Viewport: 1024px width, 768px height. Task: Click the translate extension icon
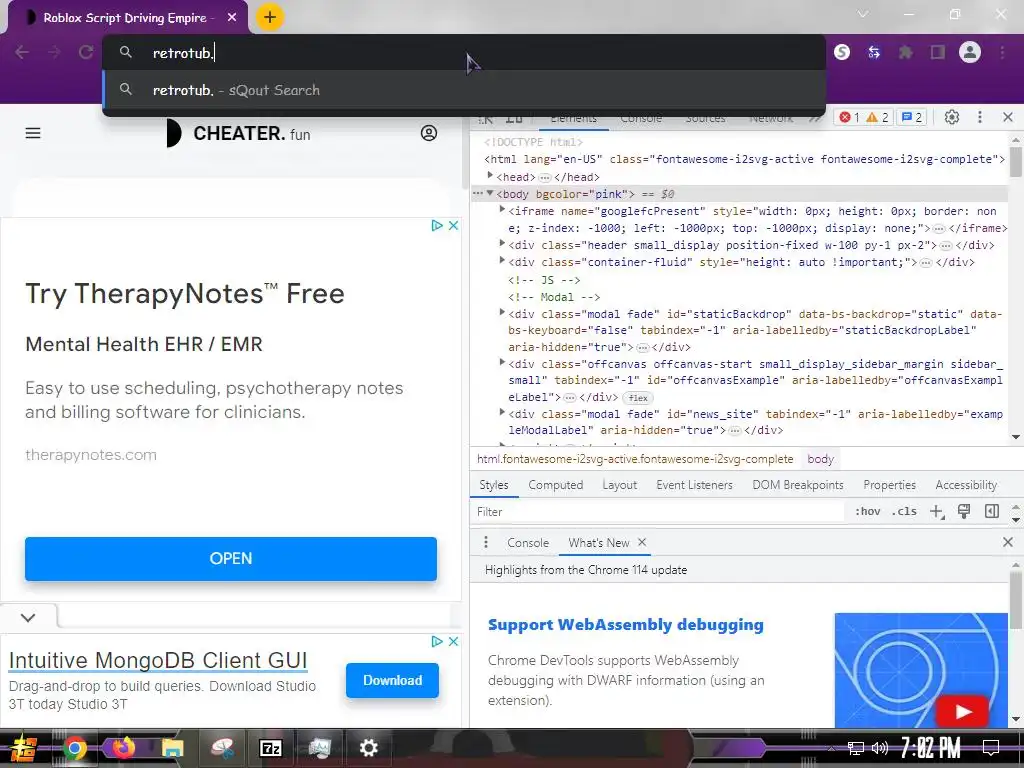[874, 52]
